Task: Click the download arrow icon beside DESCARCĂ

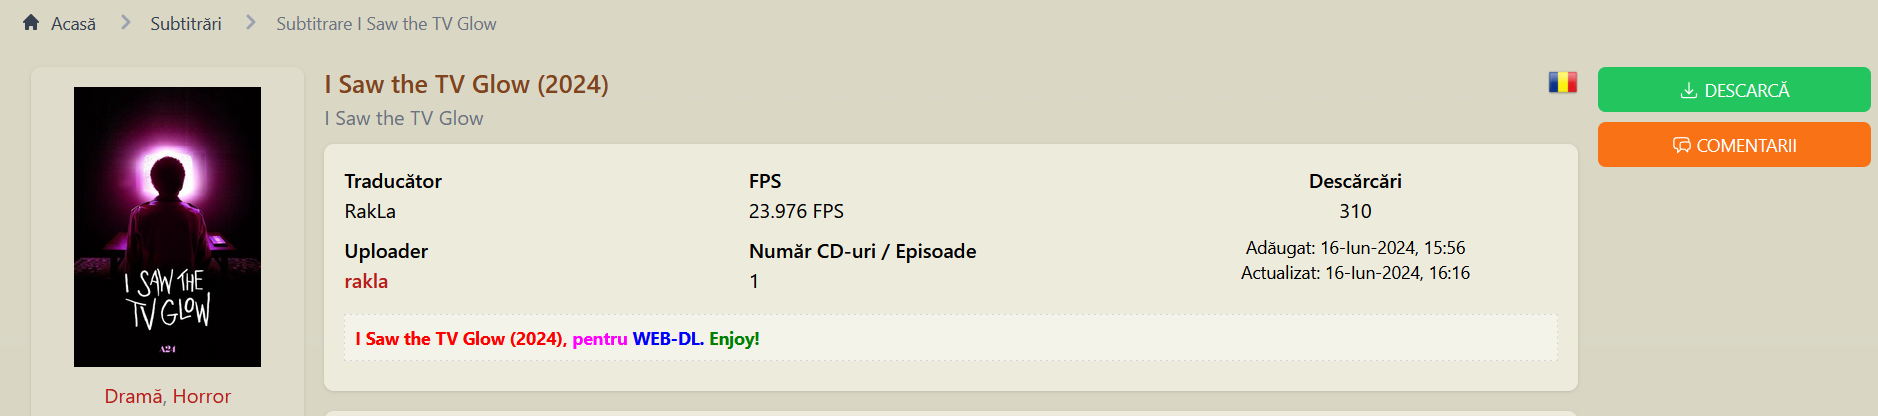Action: click(x=1688, y=90)
